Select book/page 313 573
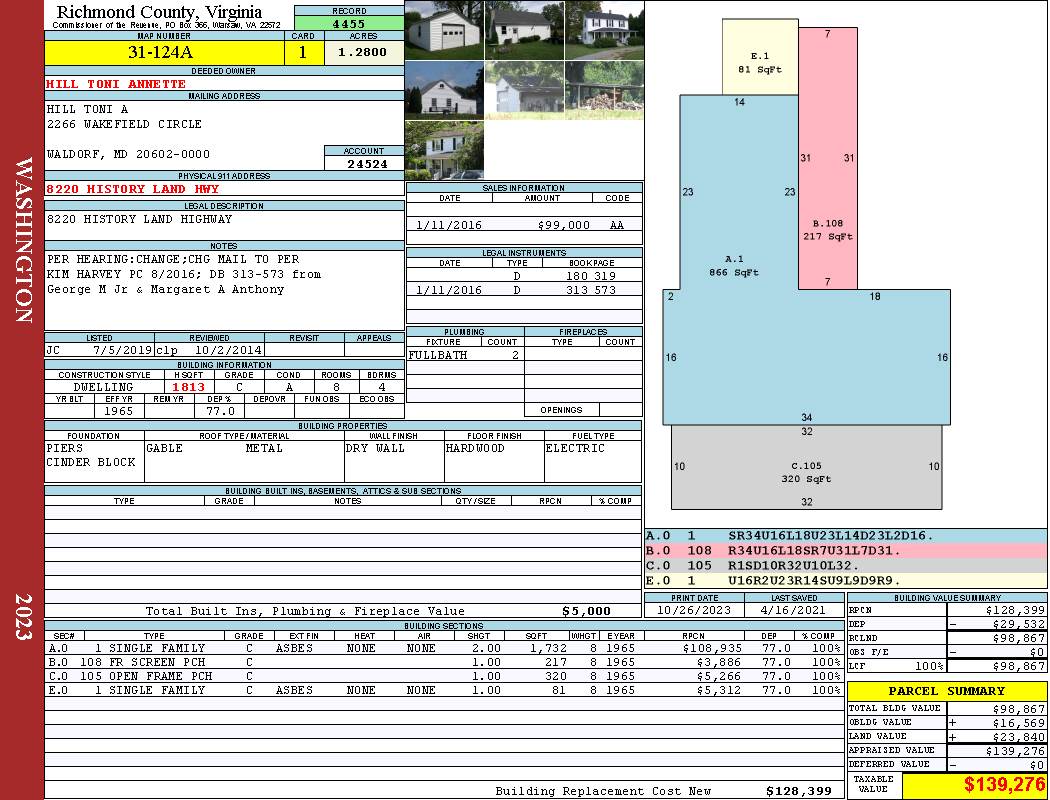The height and width of the screenshot is (800, 1050). pos(591,290)
